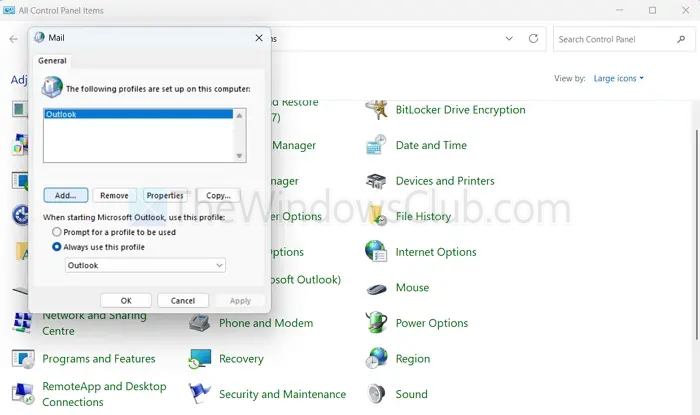Open the Power Options link
Screen dimensions: 700x415
tap(432, 323)
